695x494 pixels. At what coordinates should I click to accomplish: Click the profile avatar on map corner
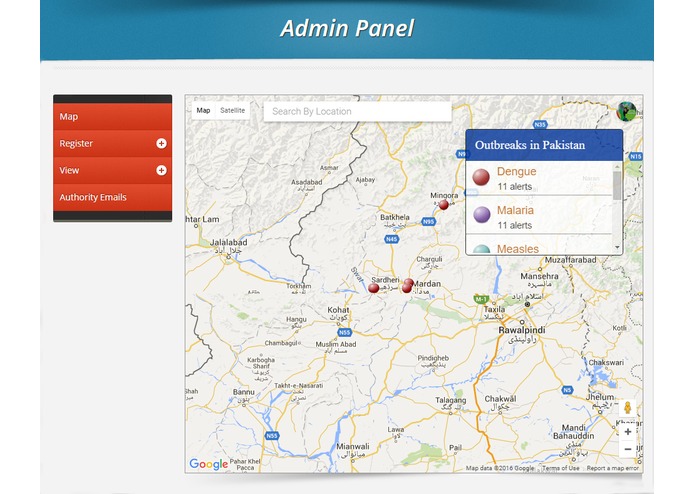point(626,111)
